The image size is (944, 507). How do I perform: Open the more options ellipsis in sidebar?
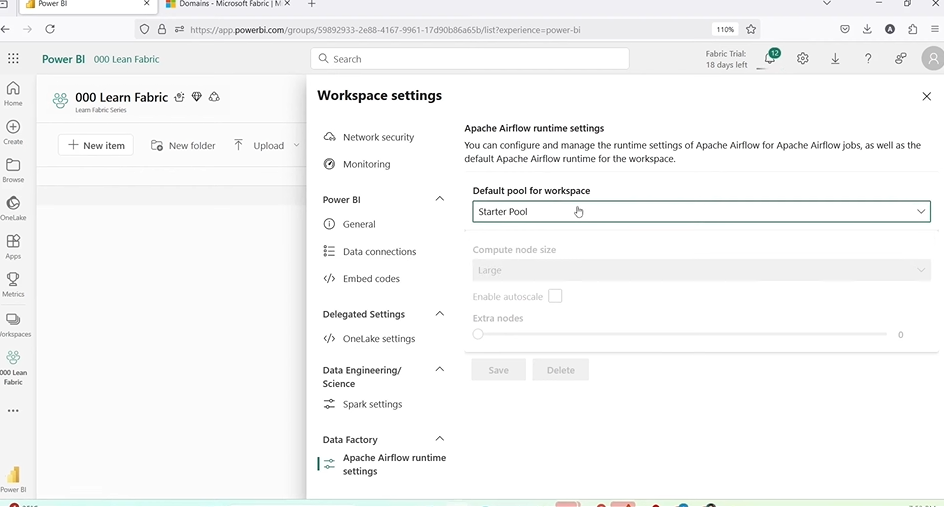(13, 411)
